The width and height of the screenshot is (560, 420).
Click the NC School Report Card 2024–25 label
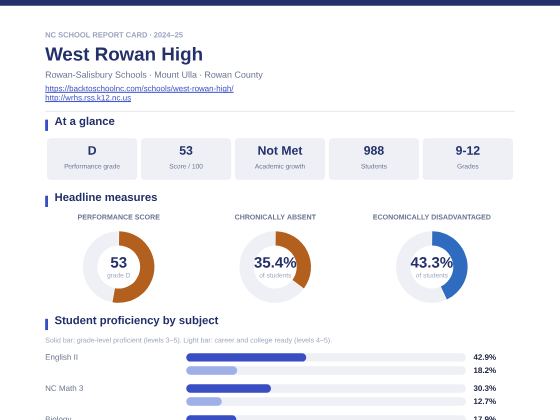114,35
